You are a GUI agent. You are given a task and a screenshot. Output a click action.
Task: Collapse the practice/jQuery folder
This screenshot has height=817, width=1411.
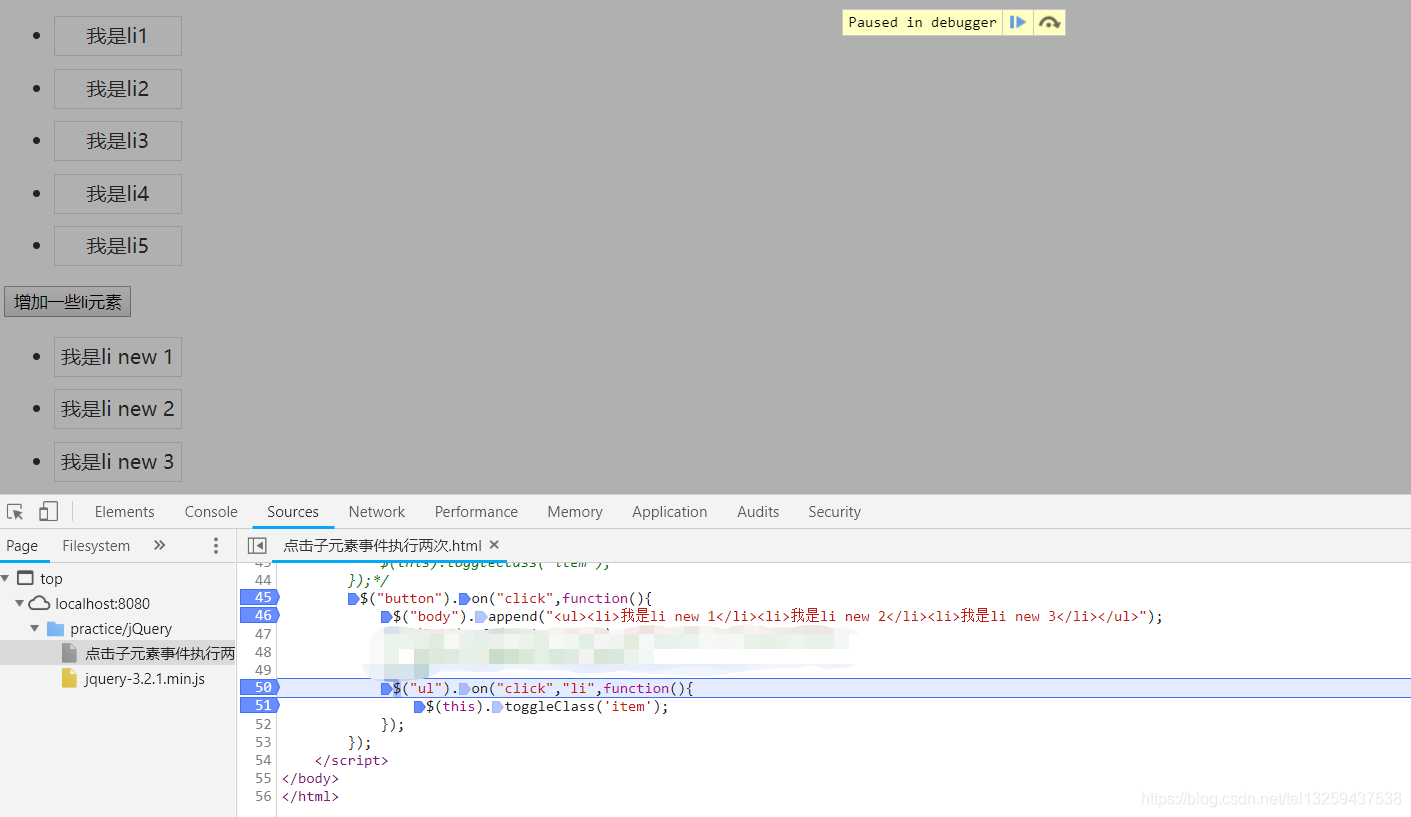coord(35,628)
